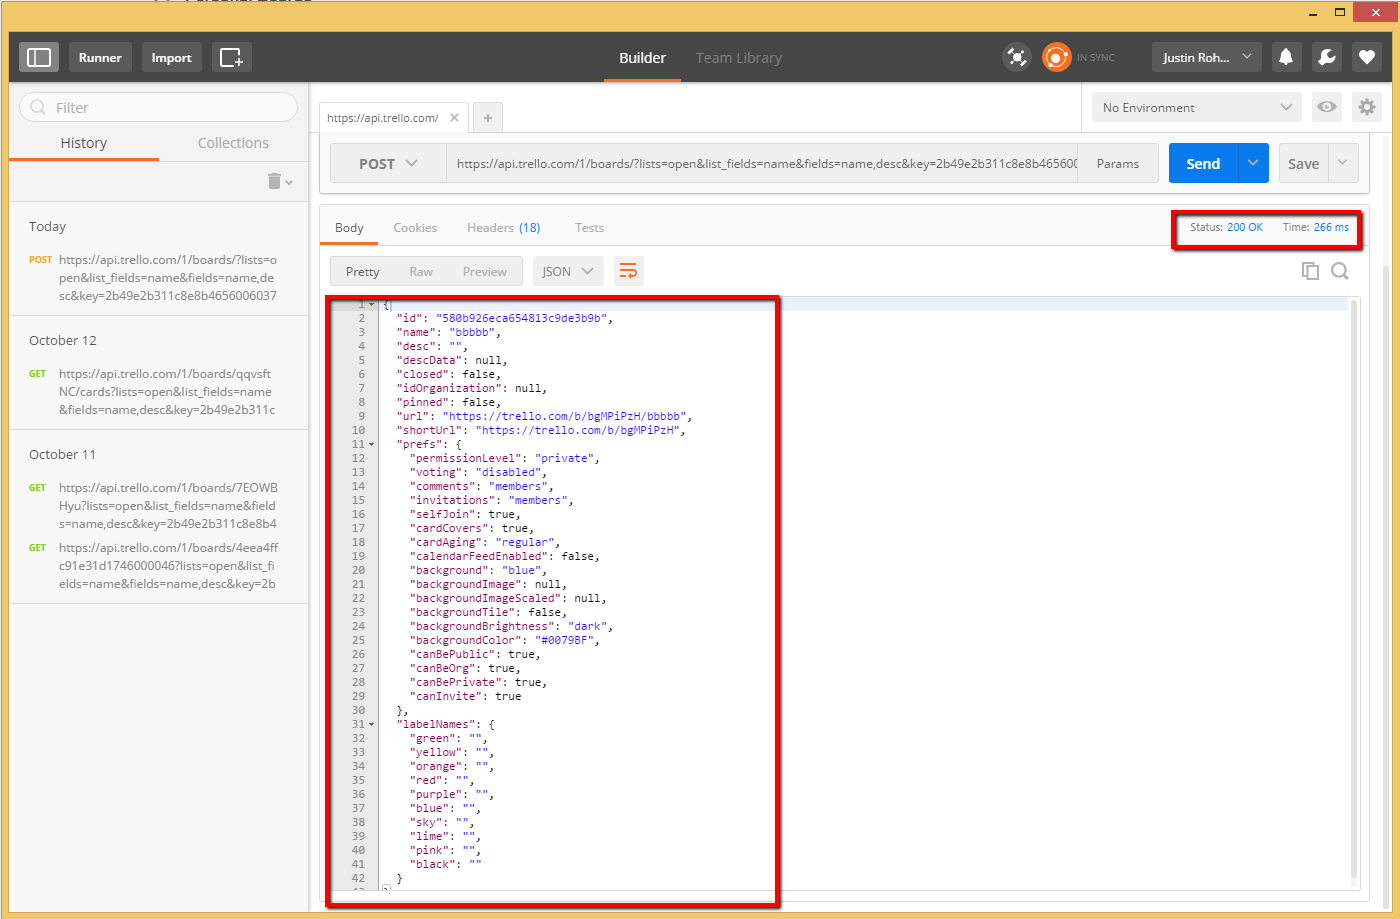Collapse the labelNames object at line 31

pyautogui.click(x=372, y=724)
